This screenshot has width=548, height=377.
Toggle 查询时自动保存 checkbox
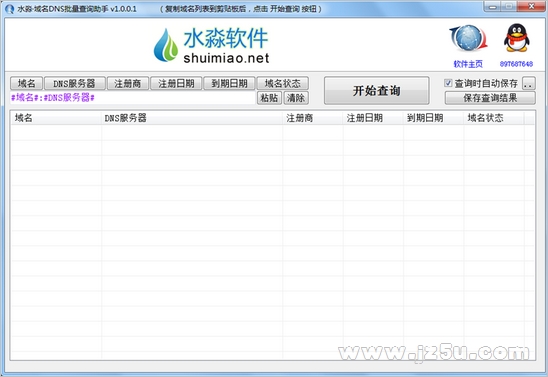448,83
